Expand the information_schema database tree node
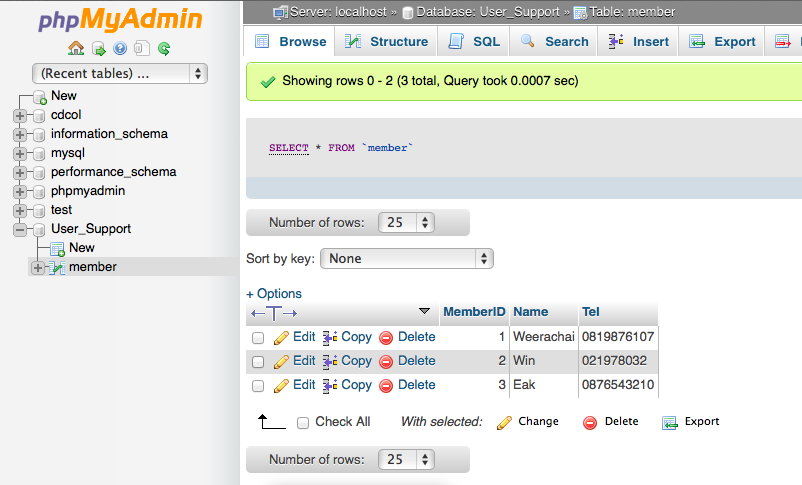Screen dimensions: 802x485 coord(19,134)
